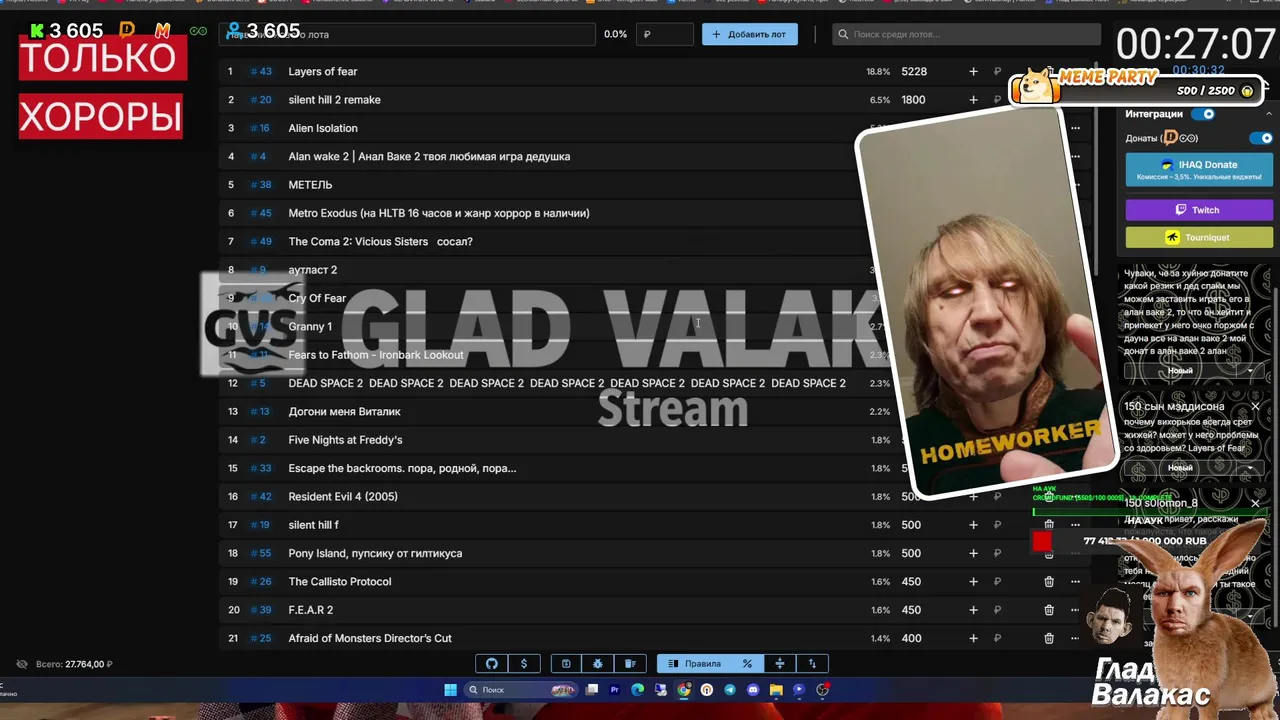The image size is (1280, 720).
Task: Select lot name Five Nights at Freddy's
Action: [345, 440]
